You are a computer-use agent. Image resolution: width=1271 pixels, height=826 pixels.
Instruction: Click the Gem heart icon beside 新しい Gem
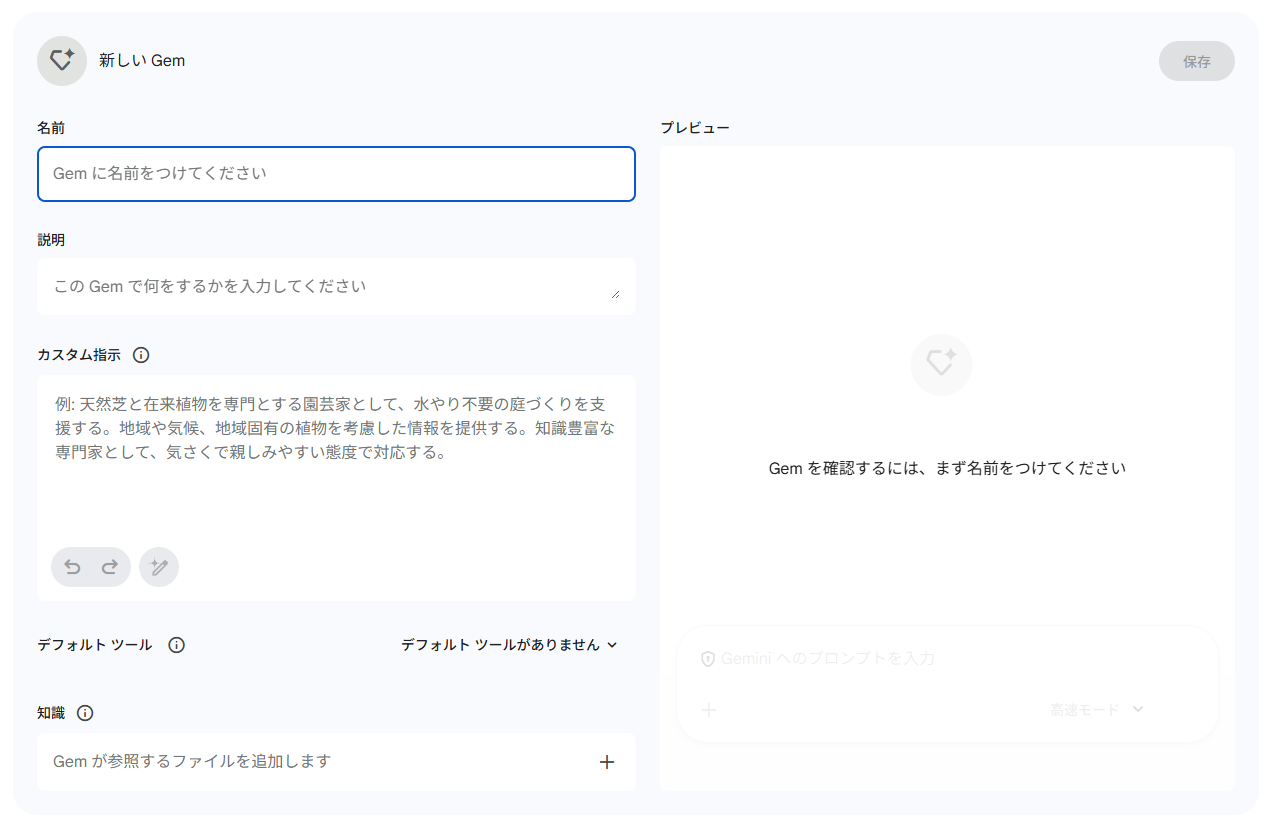[x=62, y=61]
